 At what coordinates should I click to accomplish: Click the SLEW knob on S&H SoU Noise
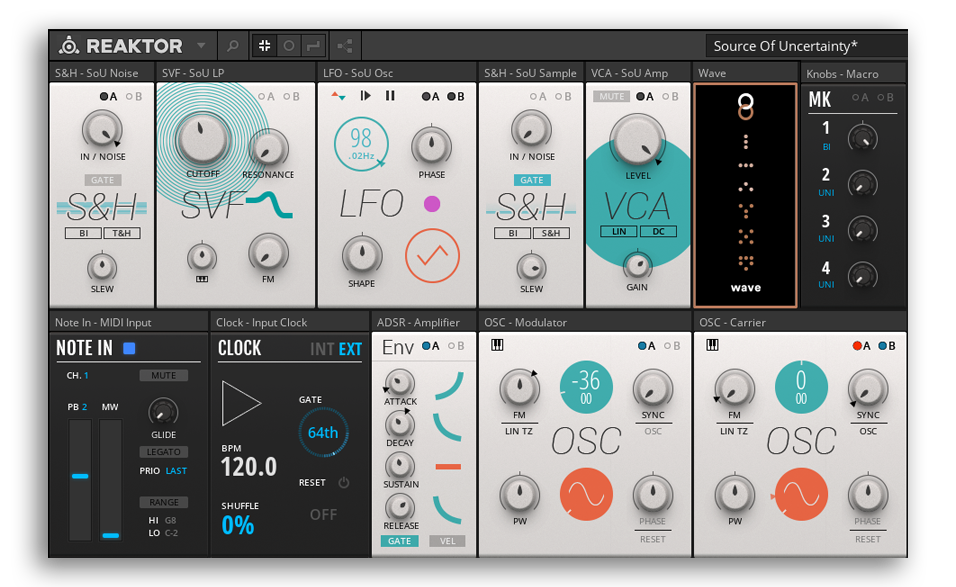(102, 267)
